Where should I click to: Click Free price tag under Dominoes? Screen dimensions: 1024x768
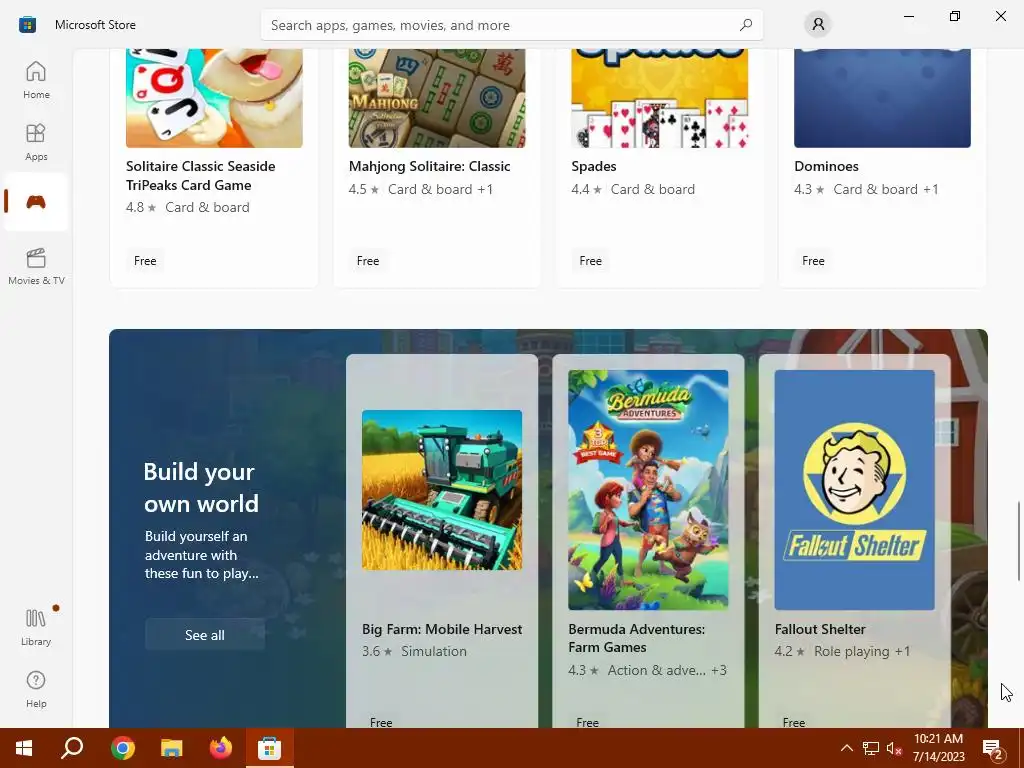pos(813,261)
